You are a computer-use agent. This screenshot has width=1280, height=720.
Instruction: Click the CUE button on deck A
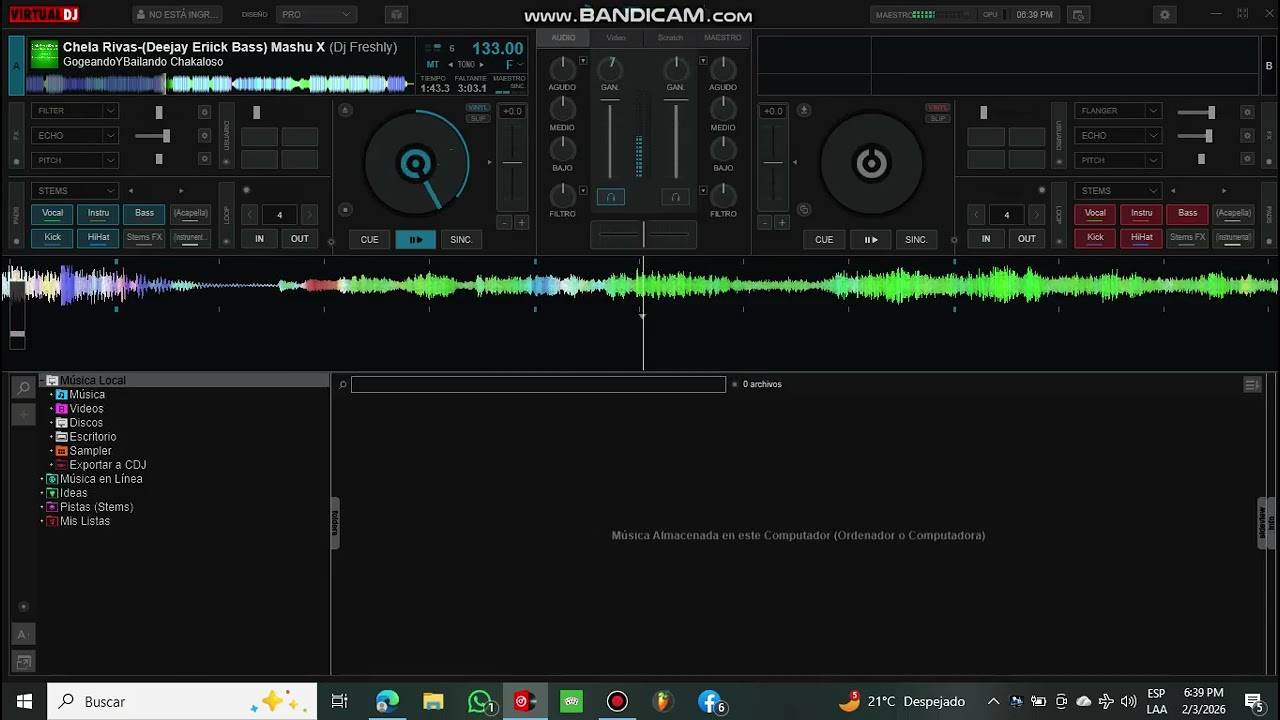click(369, 239)
